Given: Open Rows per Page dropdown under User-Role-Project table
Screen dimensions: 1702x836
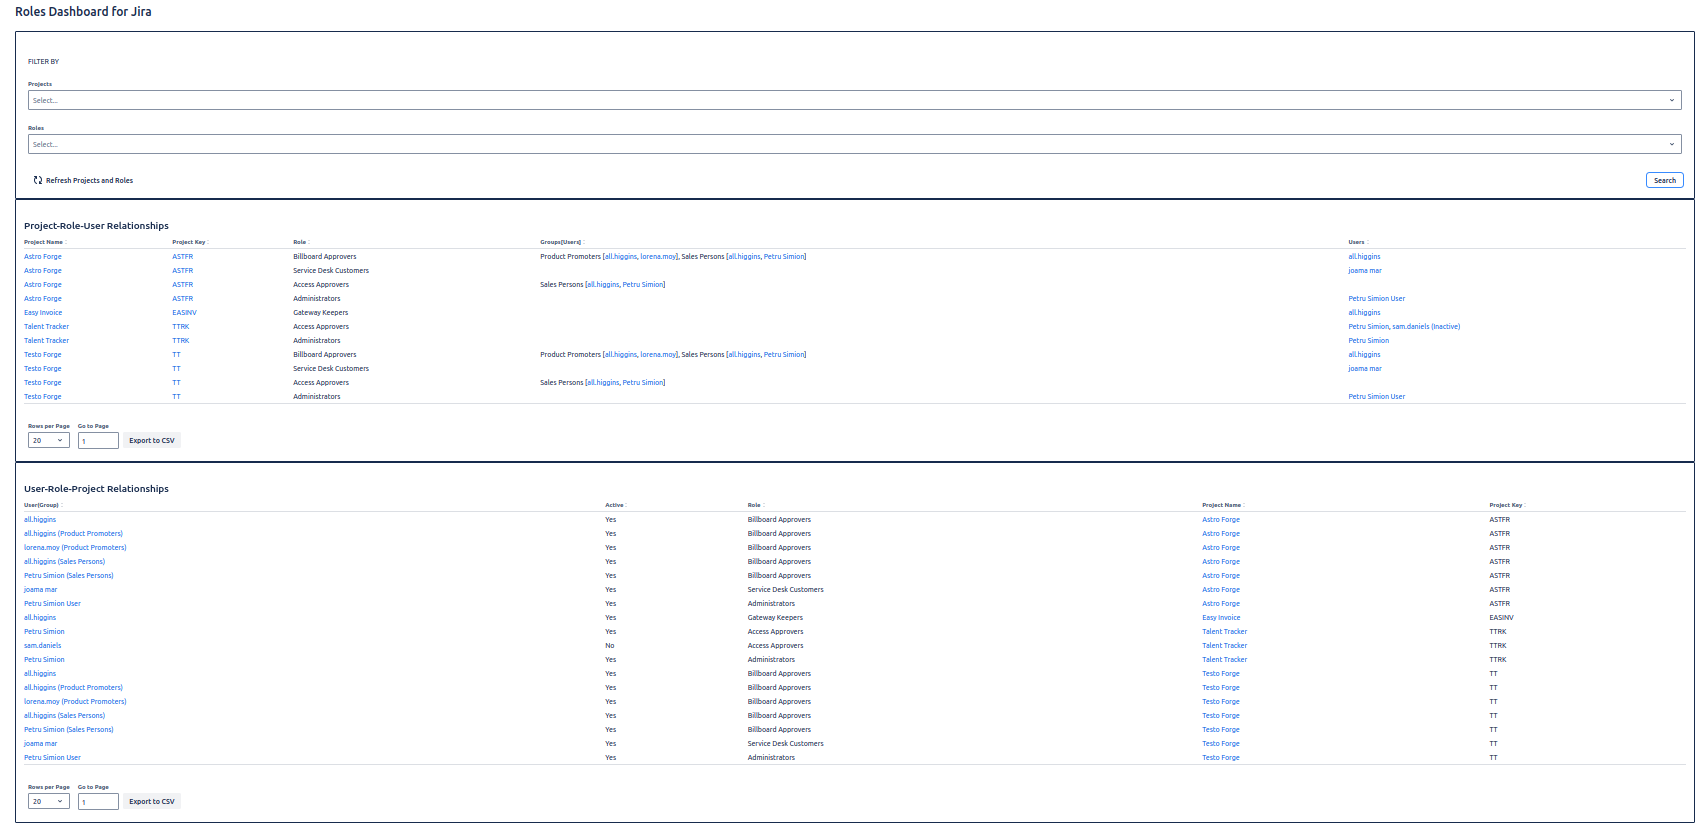Looking at the screenshot, I should (x=49, y=801).
